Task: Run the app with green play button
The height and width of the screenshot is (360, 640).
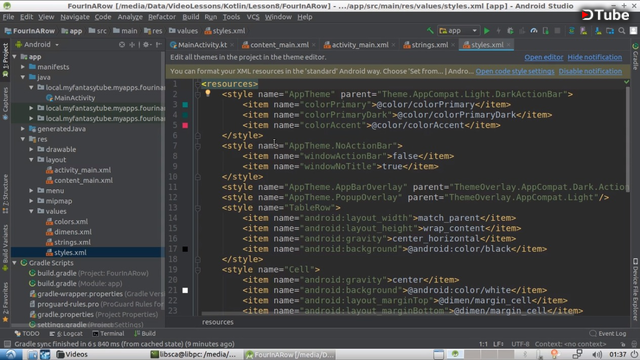Action: [487, 31]
